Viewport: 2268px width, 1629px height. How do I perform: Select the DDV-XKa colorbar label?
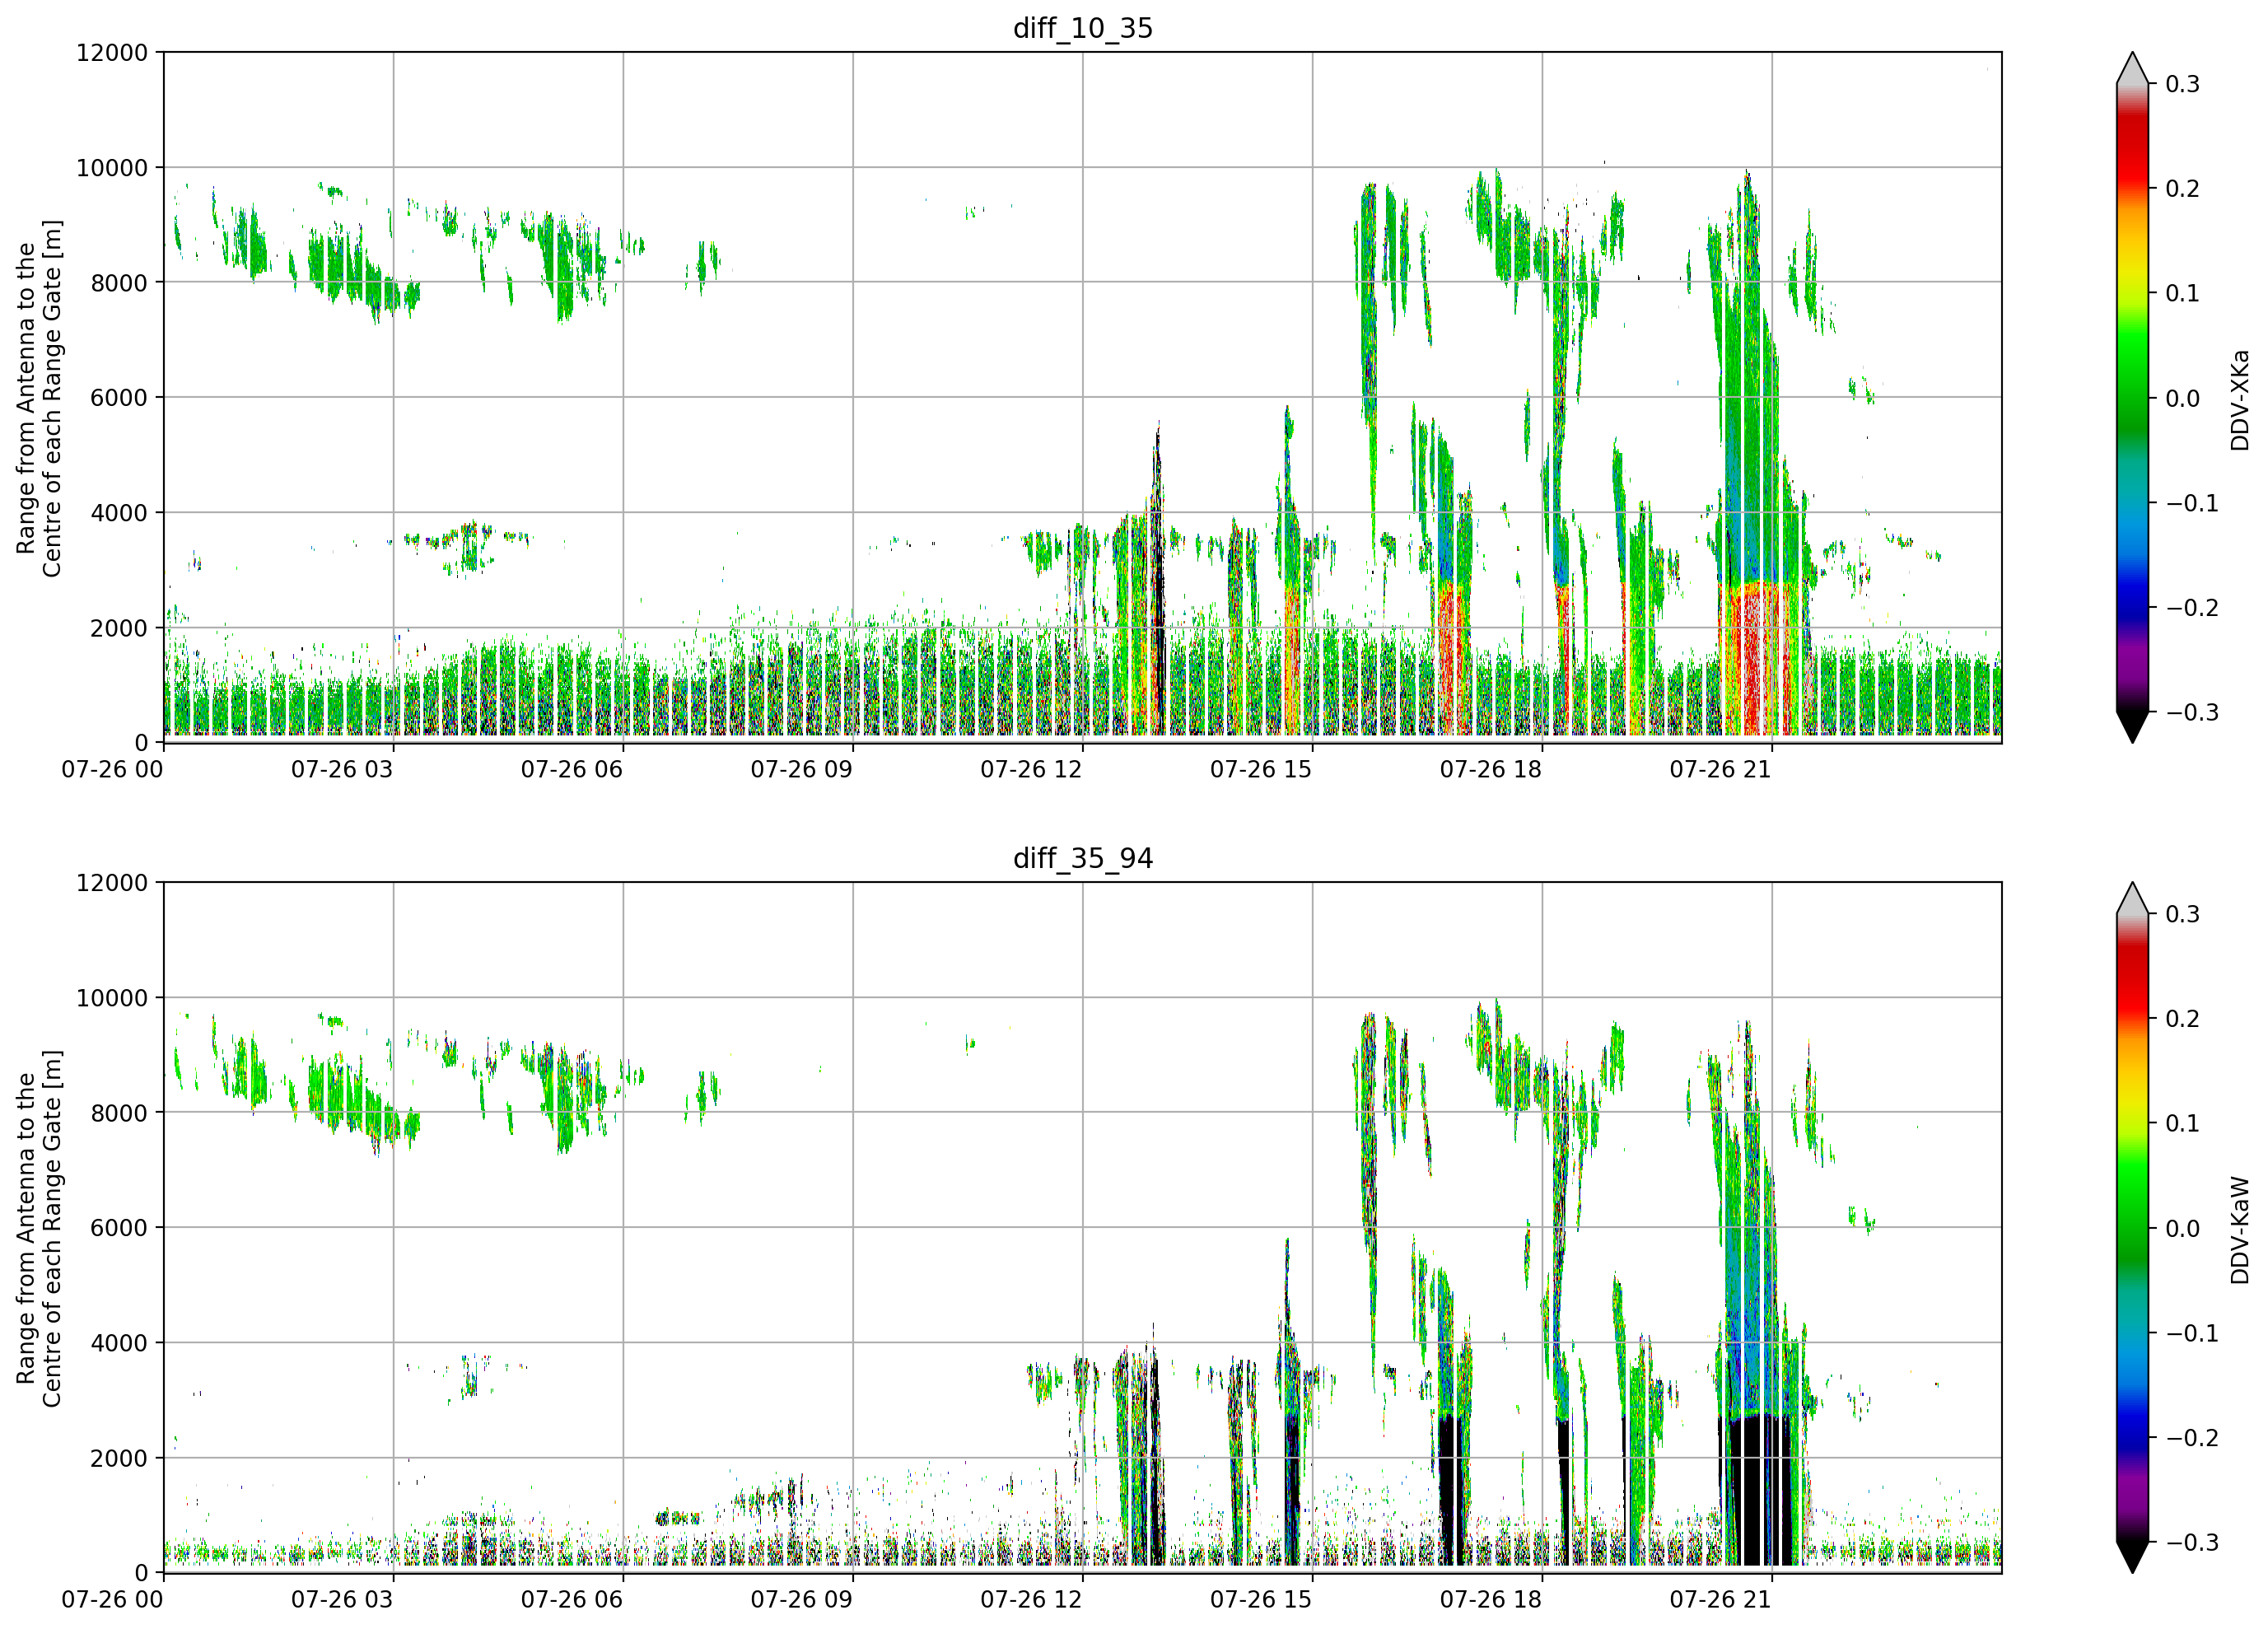[2239, 400]
